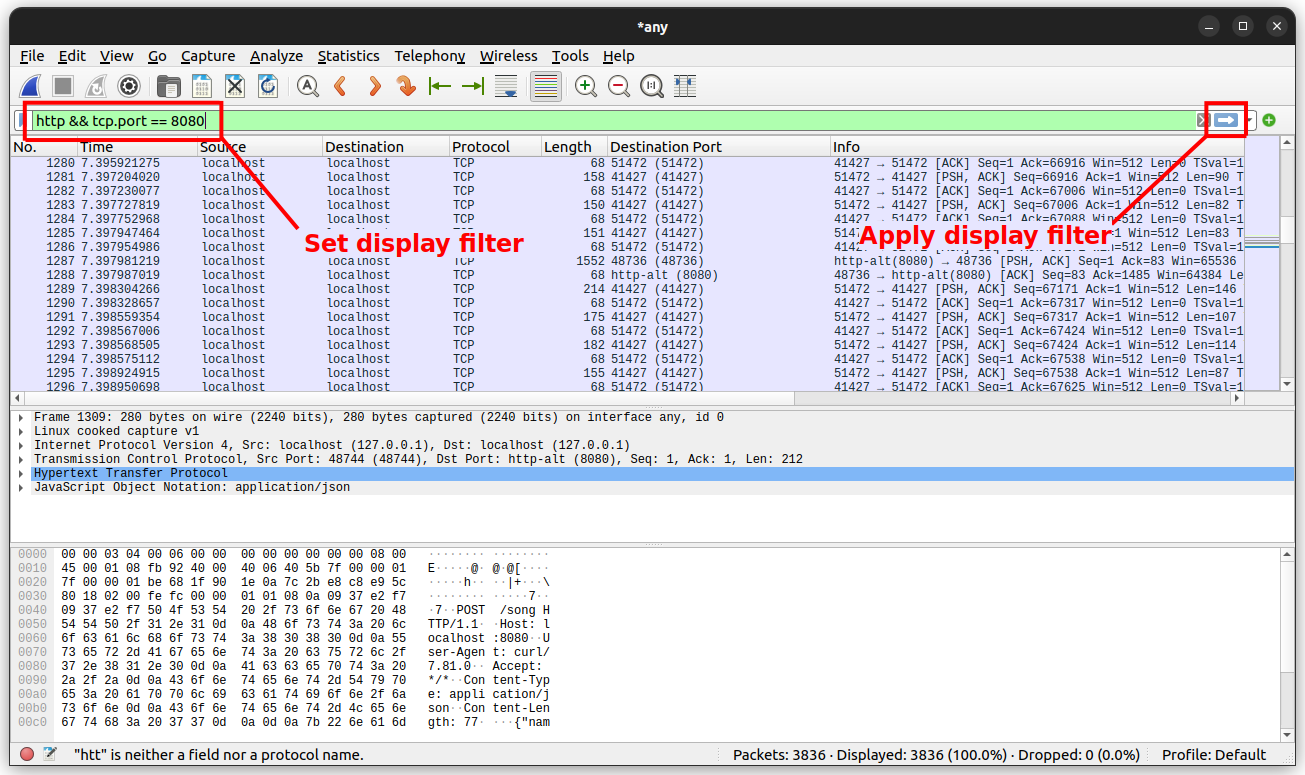This screenshot has width=1305, height=775.
Task: Expand the Frame 1309 details
Action: 21,417
